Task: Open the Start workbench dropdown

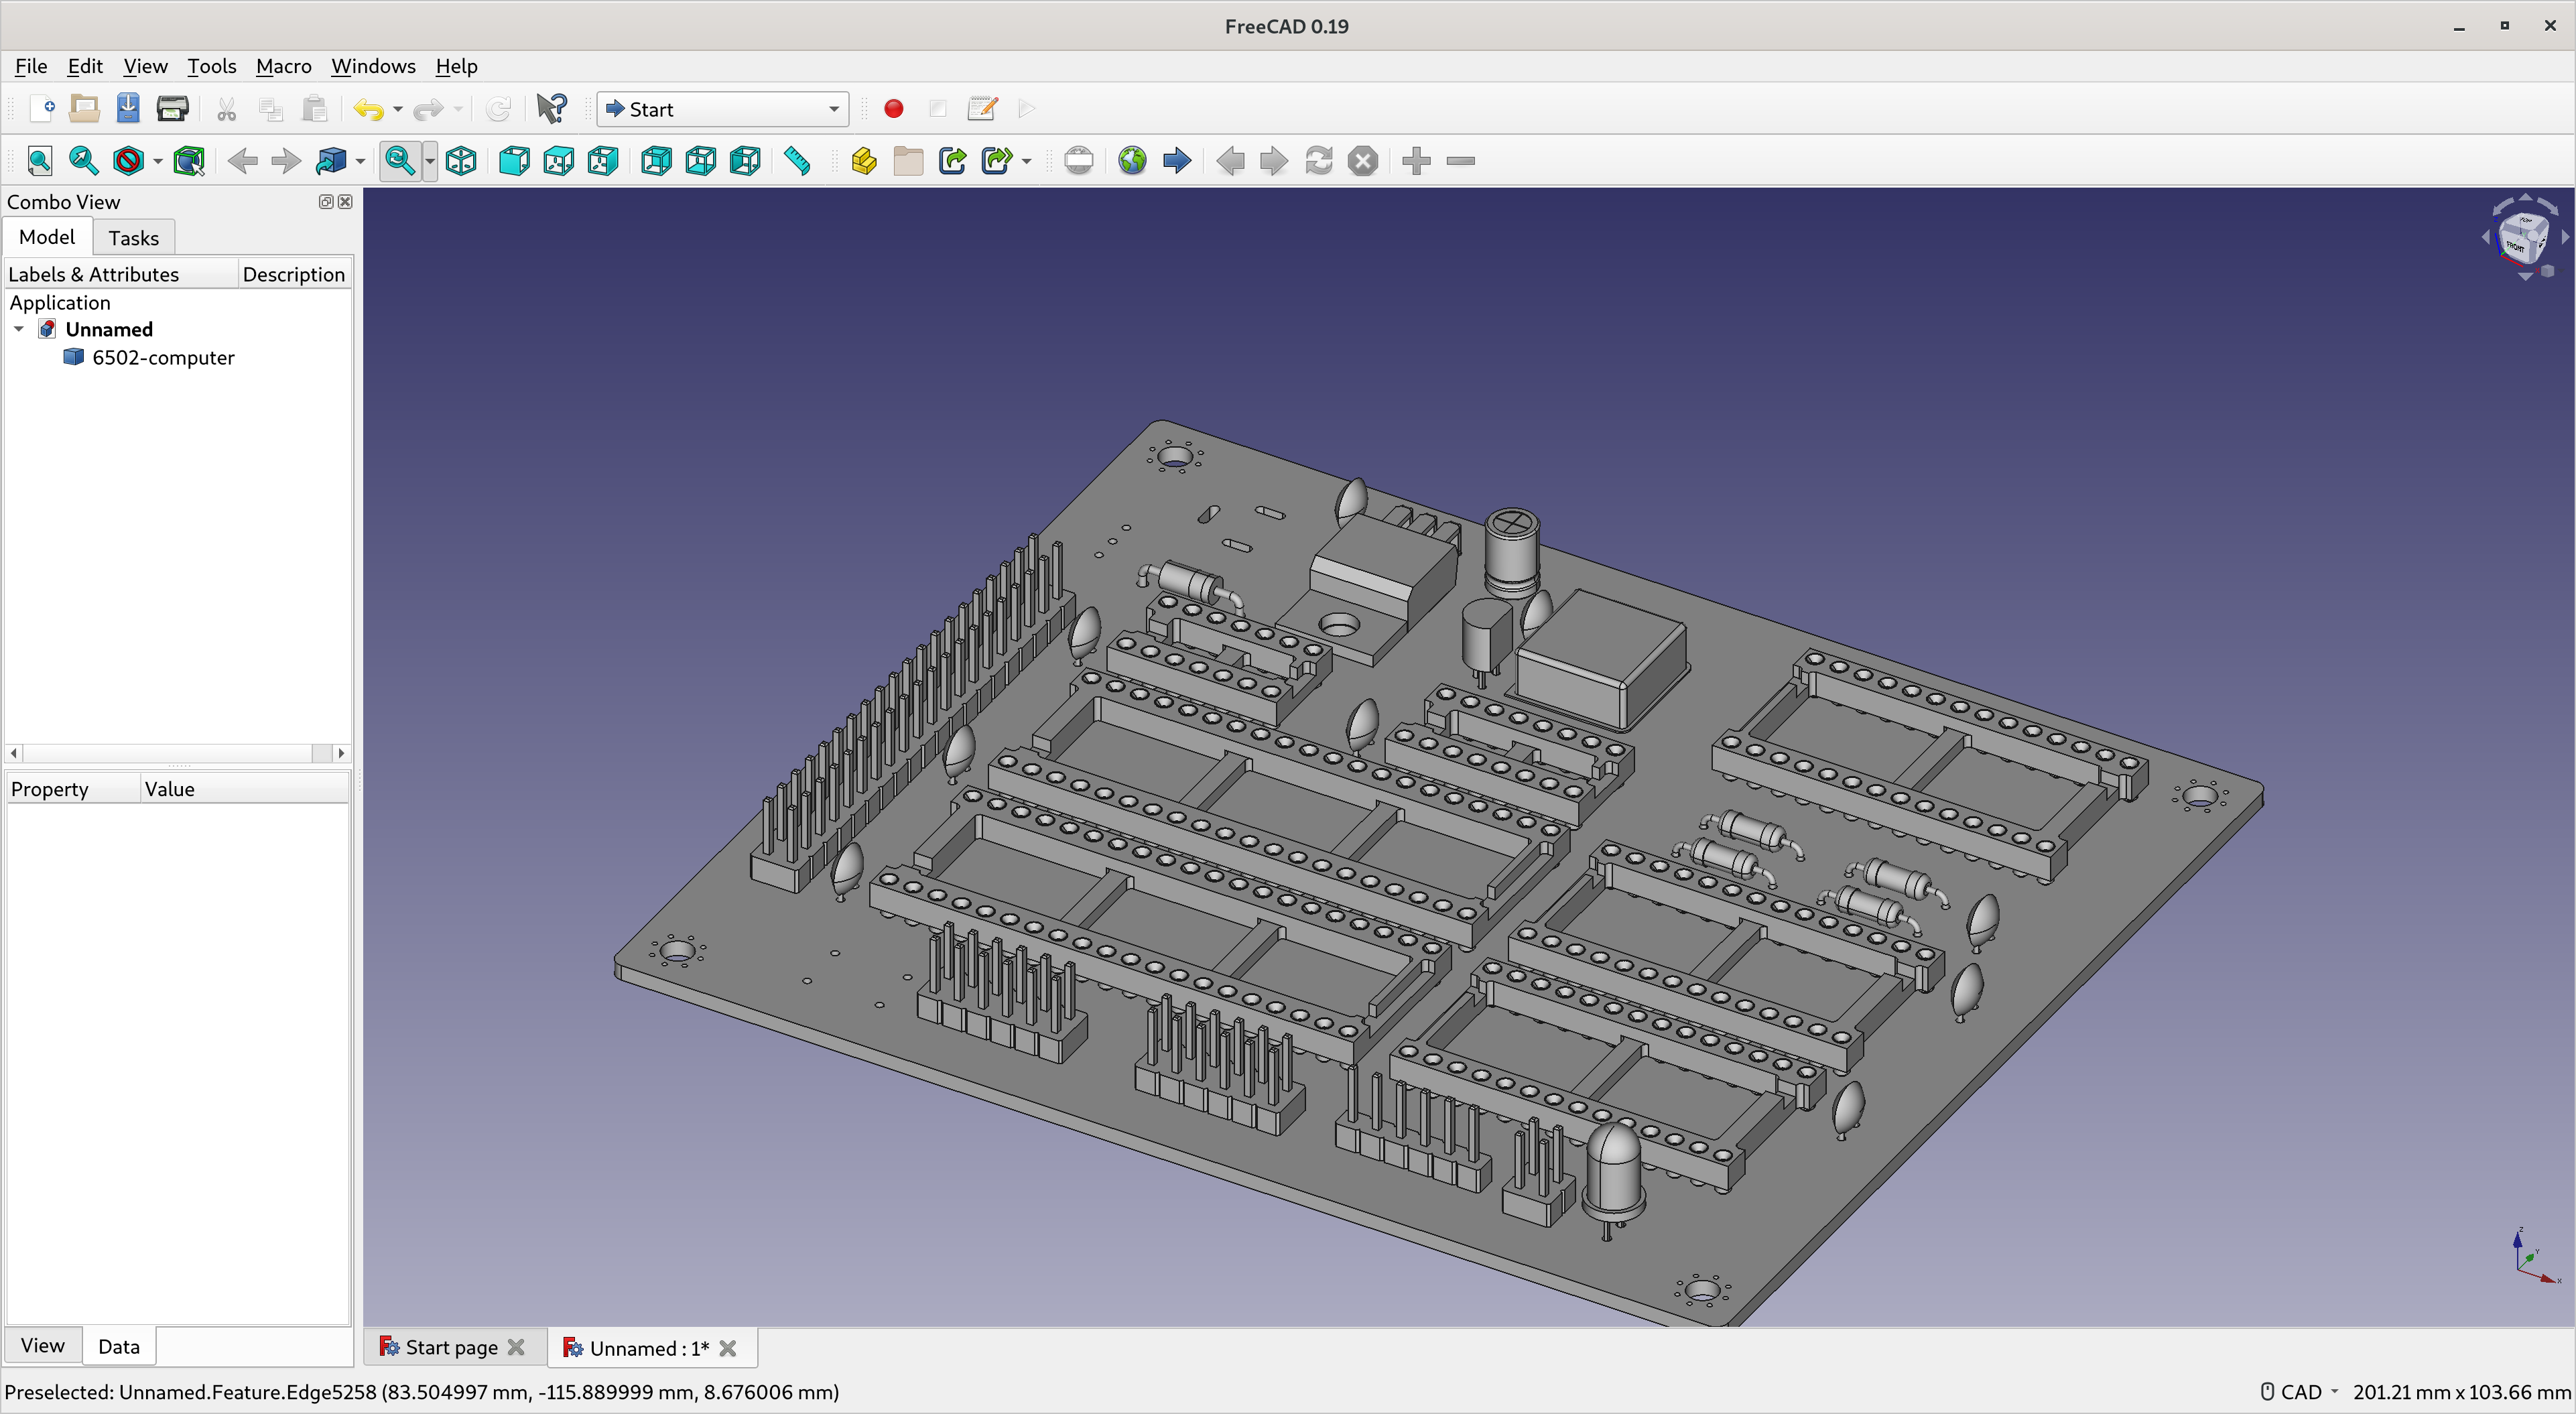Action: click(x=722, y=109)
